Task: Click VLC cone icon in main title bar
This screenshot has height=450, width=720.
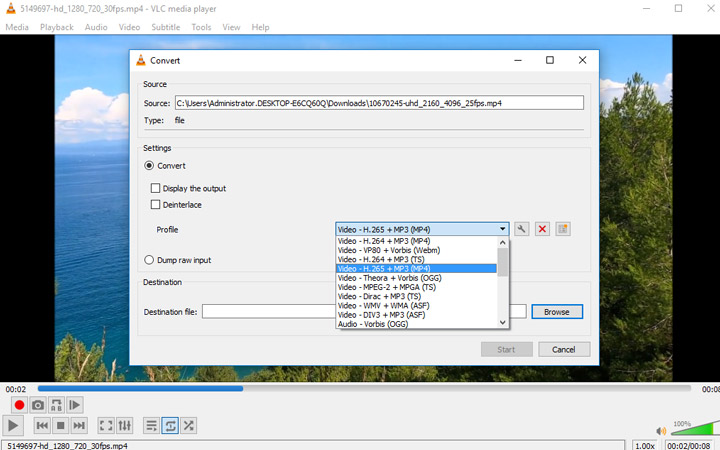Action: [11, 8]
